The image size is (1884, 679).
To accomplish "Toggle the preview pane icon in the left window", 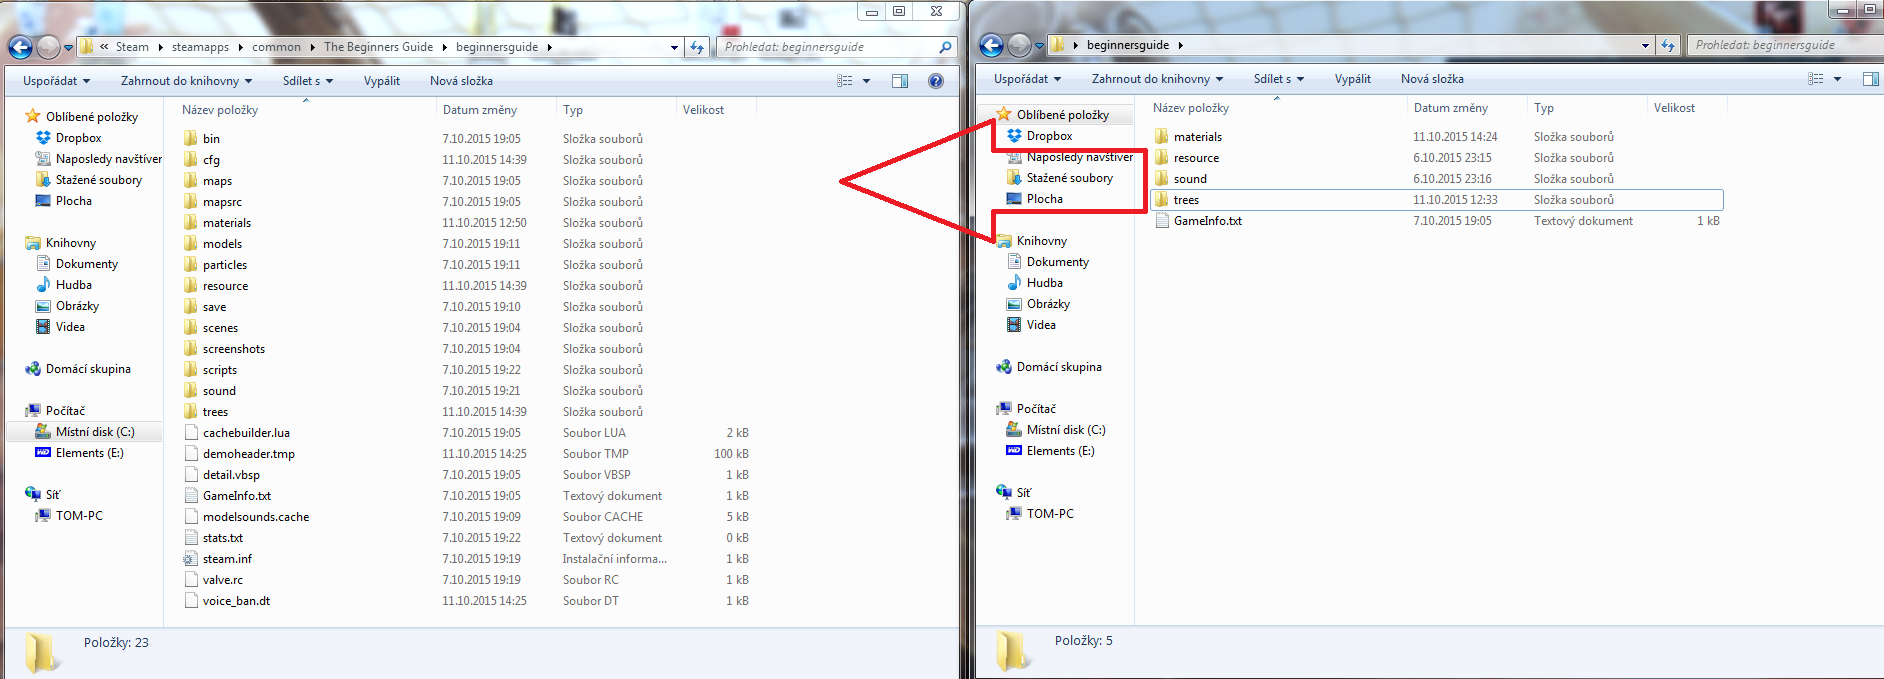I will tap(900, 81).
